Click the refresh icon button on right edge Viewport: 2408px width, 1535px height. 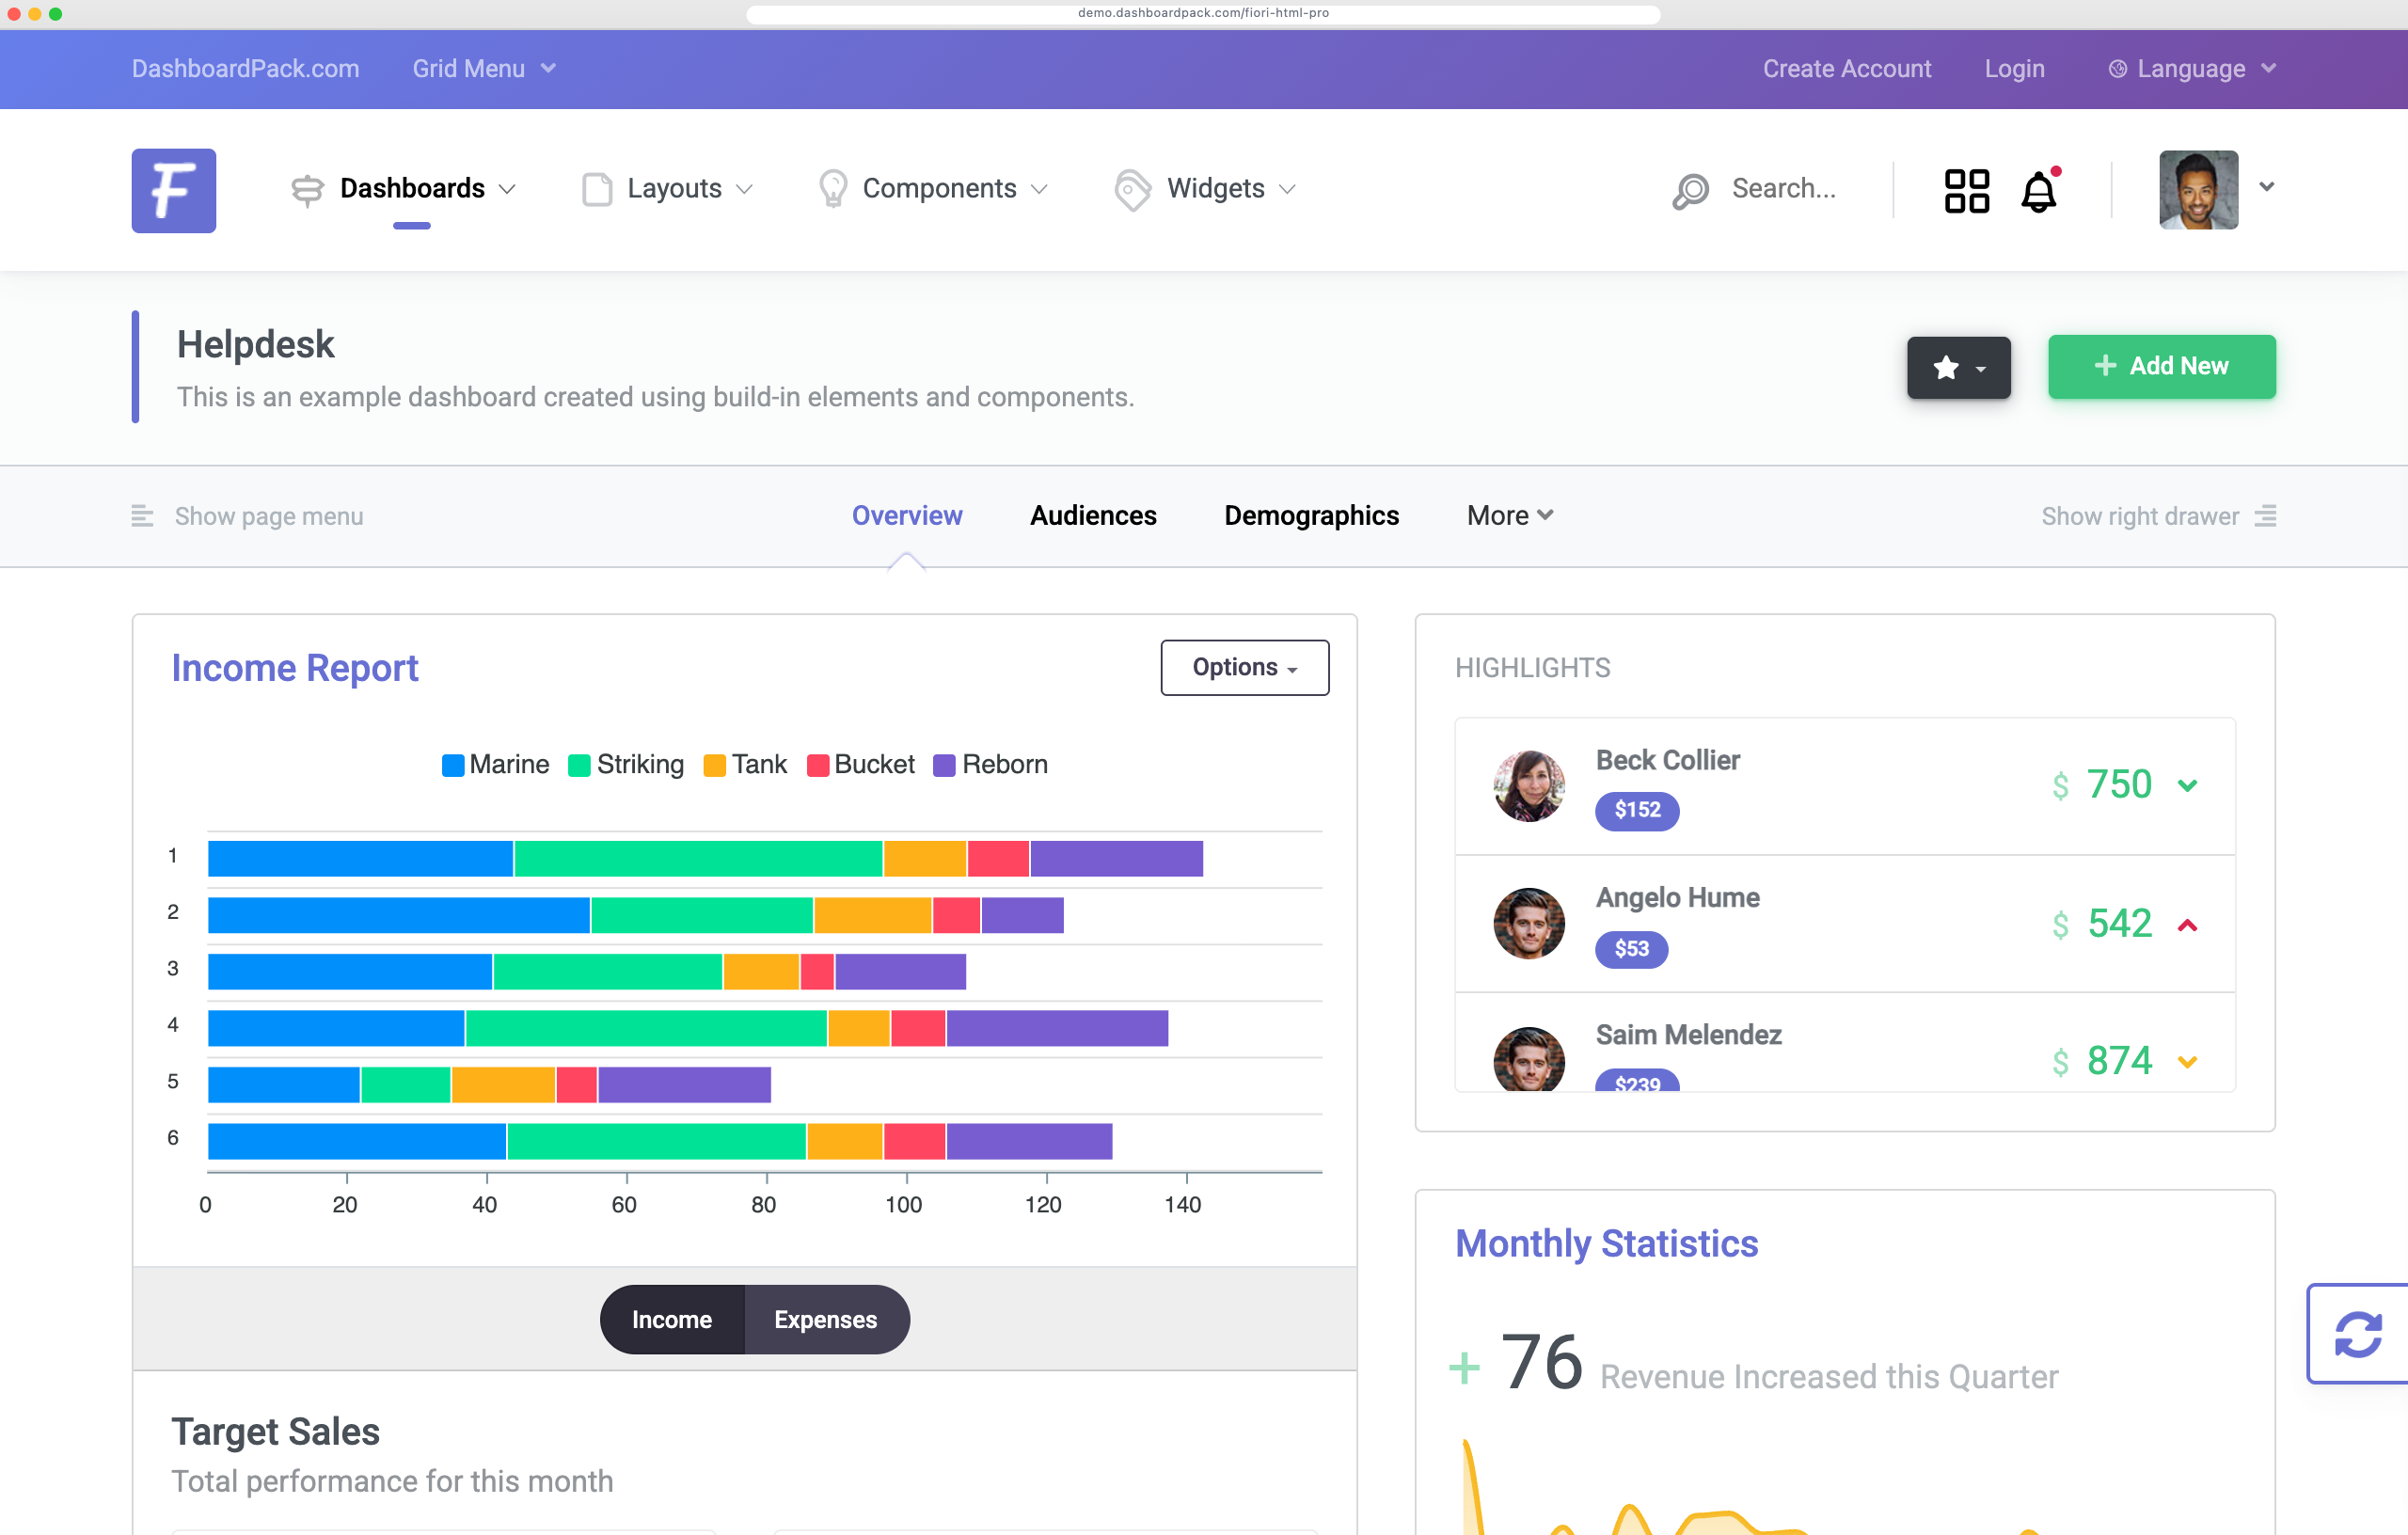[x=2358, y=1333]
